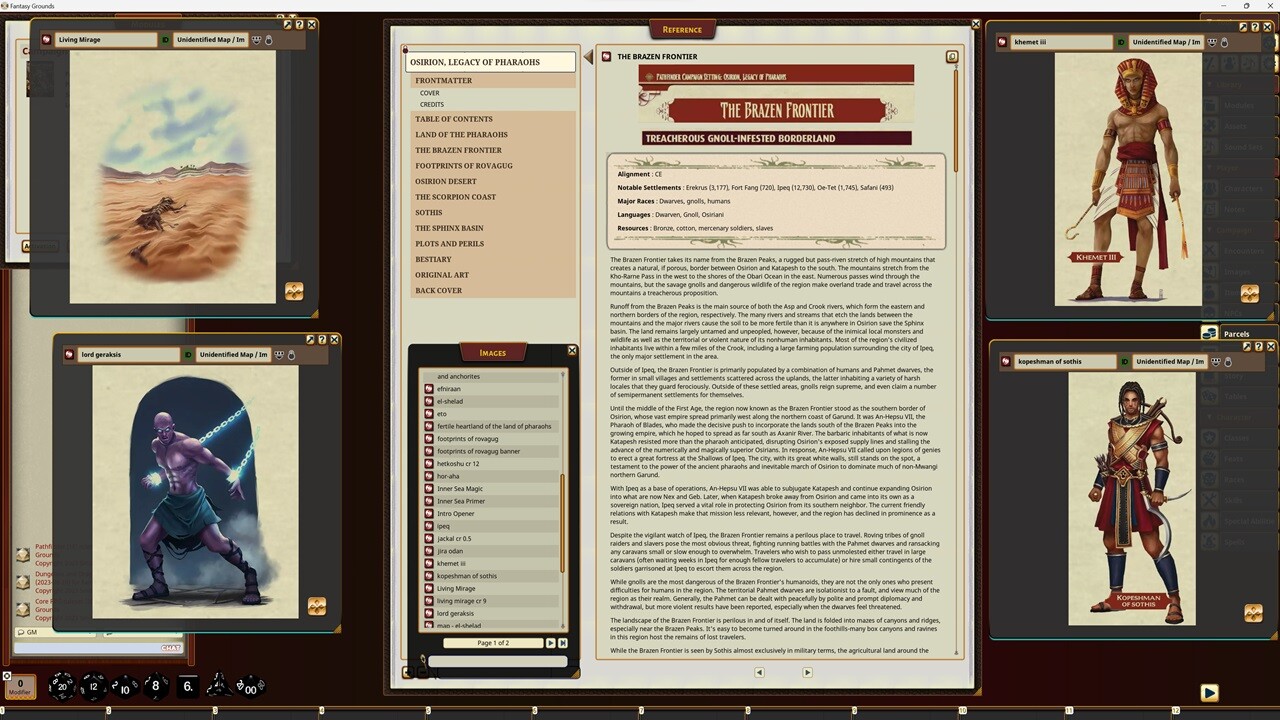Click the lock icon on the Brazen Frontier page

click(x=951, y=57)
